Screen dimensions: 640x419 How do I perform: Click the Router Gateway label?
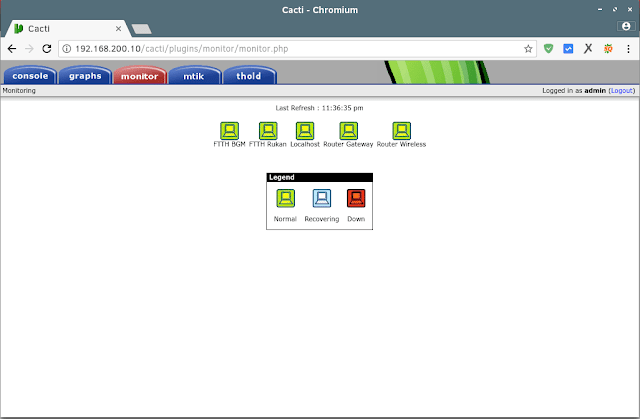348,144
